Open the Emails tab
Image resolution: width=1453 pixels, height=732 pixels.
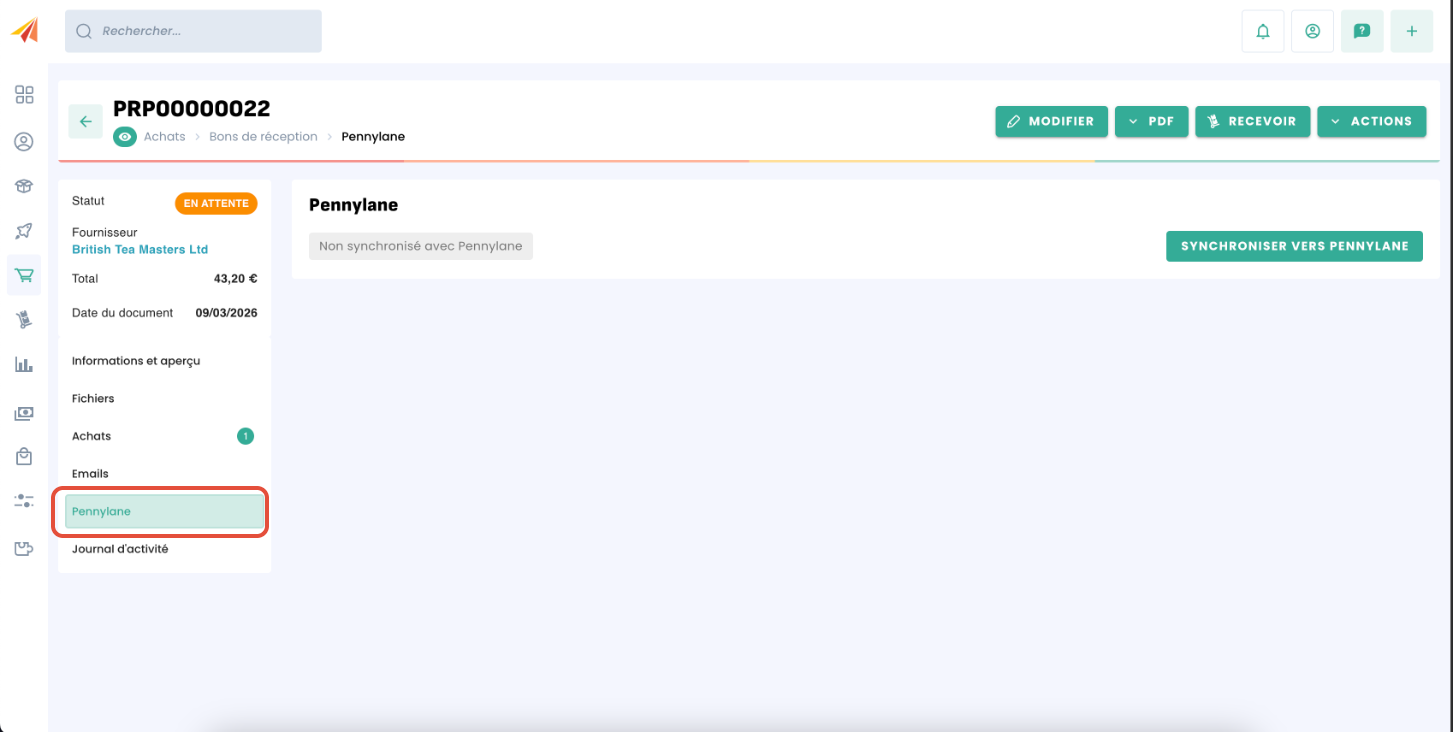click(x=165, y=473)
